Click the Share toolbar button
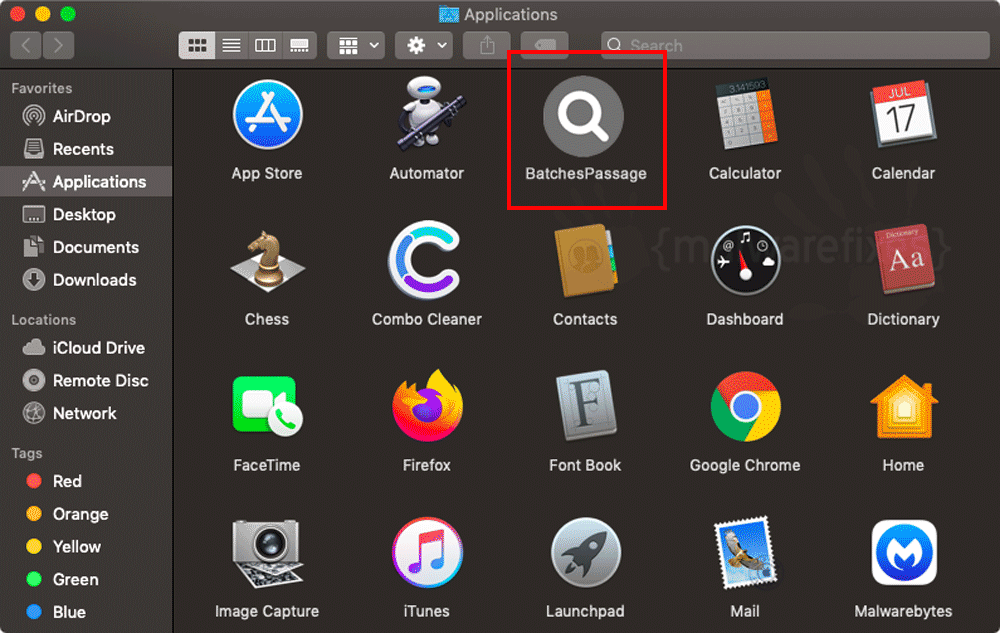 coord(487,45)
